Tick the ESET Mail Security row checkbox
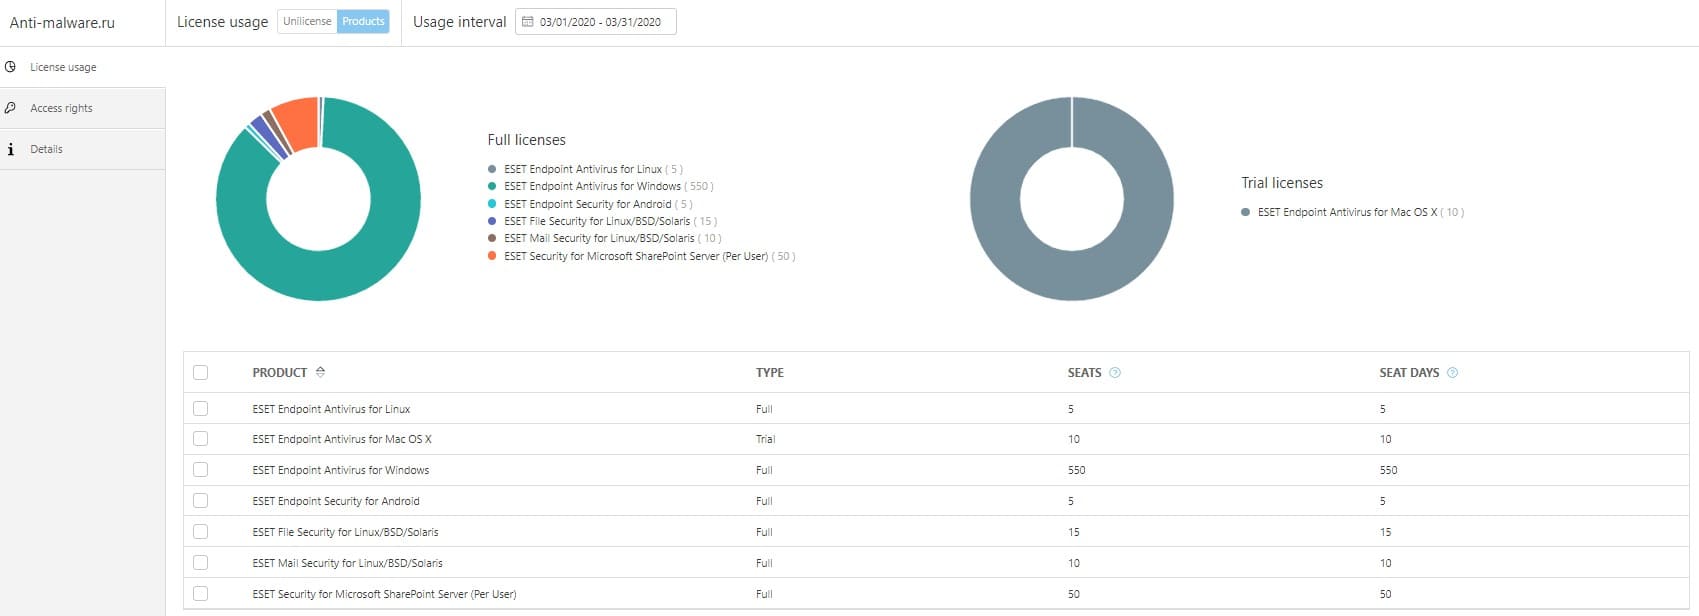The image size is (1699, 616). click(201, 563)
